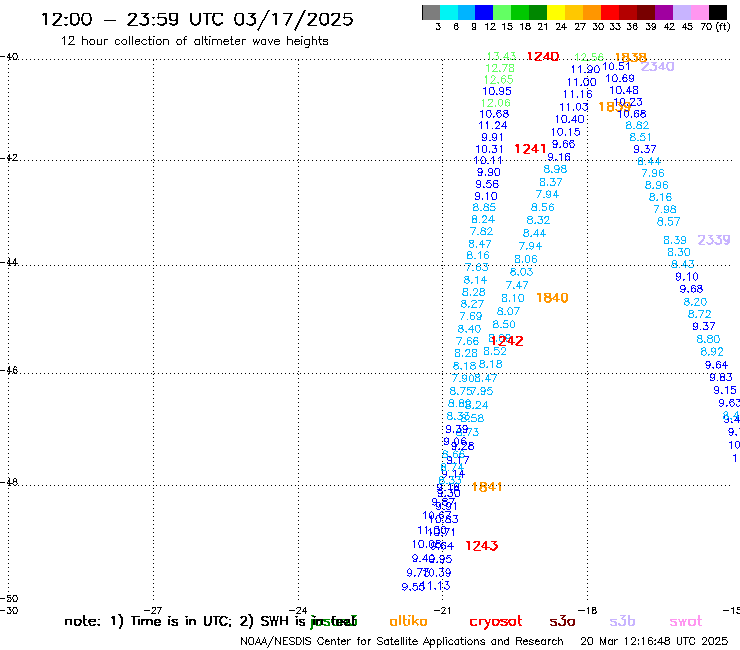Click the wave height value 8.50
Viewport: 740px width, 650px height.
click(x=504, y=324)
